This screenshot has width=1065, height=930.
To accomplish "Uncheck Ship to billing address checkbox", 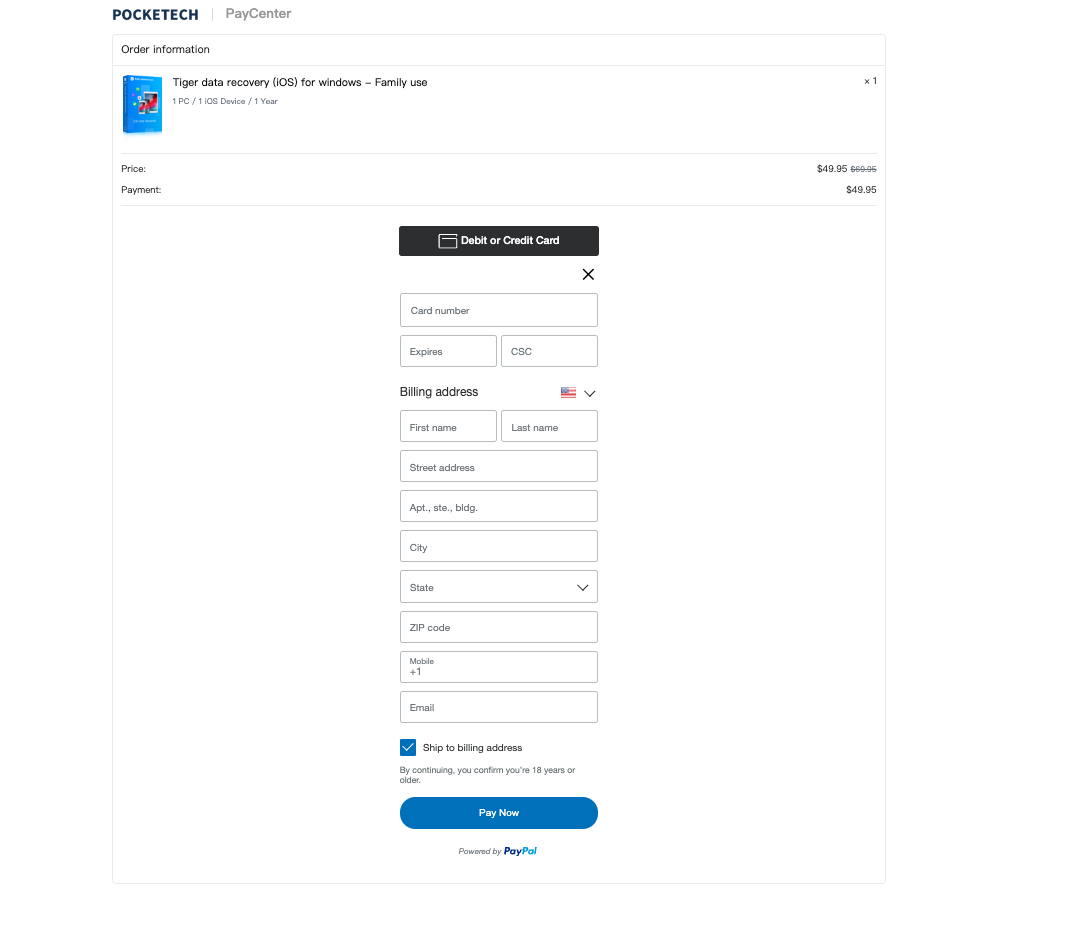I will 408,747.
